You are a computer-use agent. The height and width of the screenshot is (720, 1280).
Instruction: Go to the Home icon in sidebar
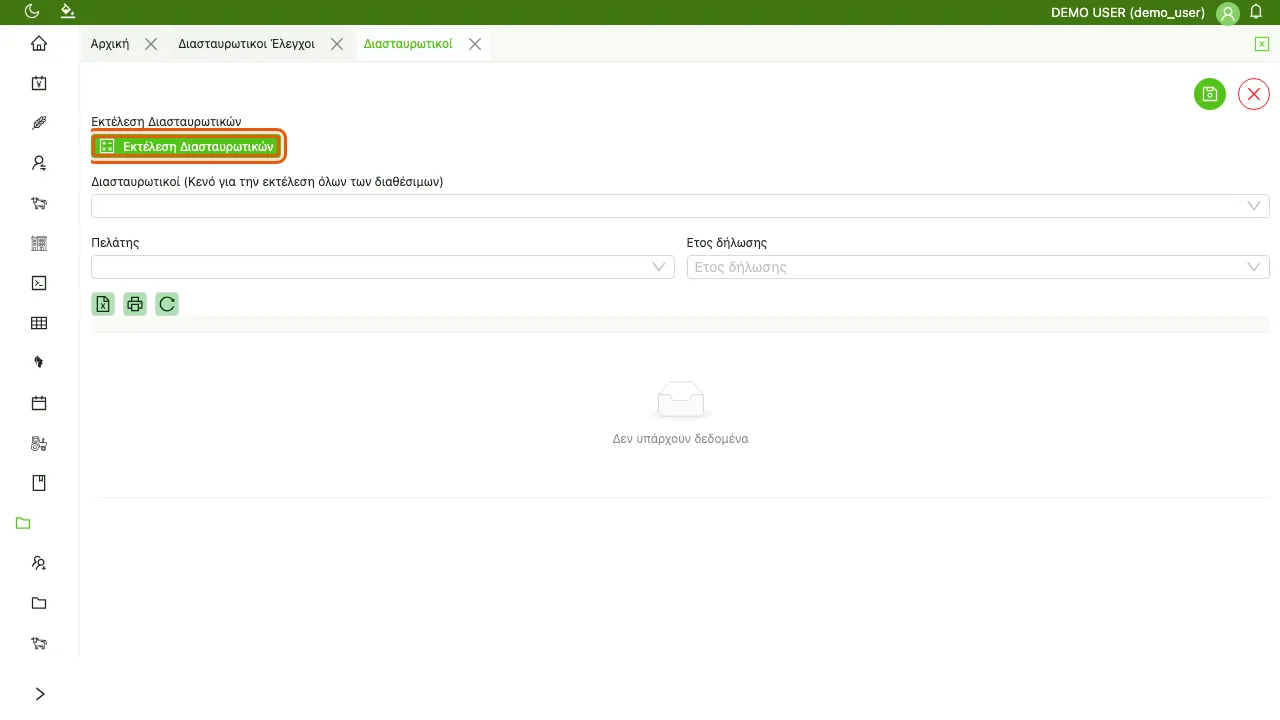click(x=39, y=43)
